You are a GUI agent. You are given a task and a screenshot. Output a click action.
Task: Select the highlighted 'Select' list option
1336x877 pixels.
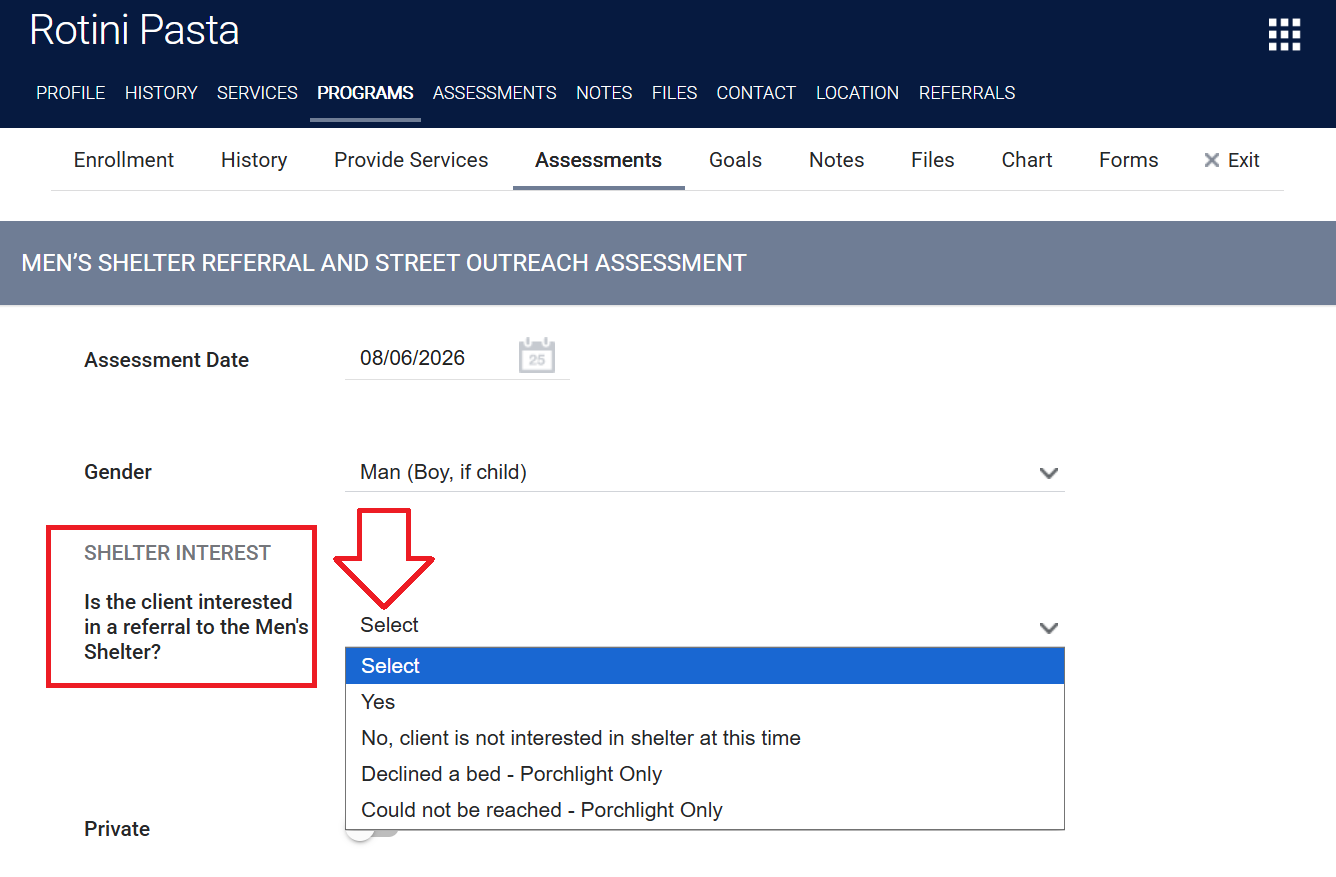[705, 666]
